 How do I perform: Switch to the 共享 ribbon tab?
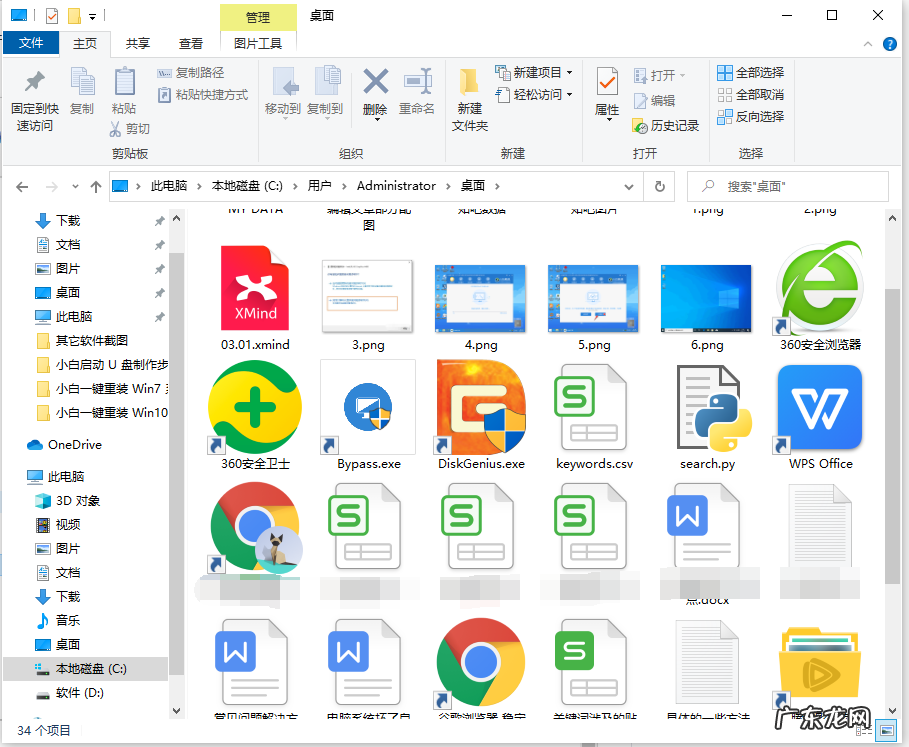click(x=137, y=43)
